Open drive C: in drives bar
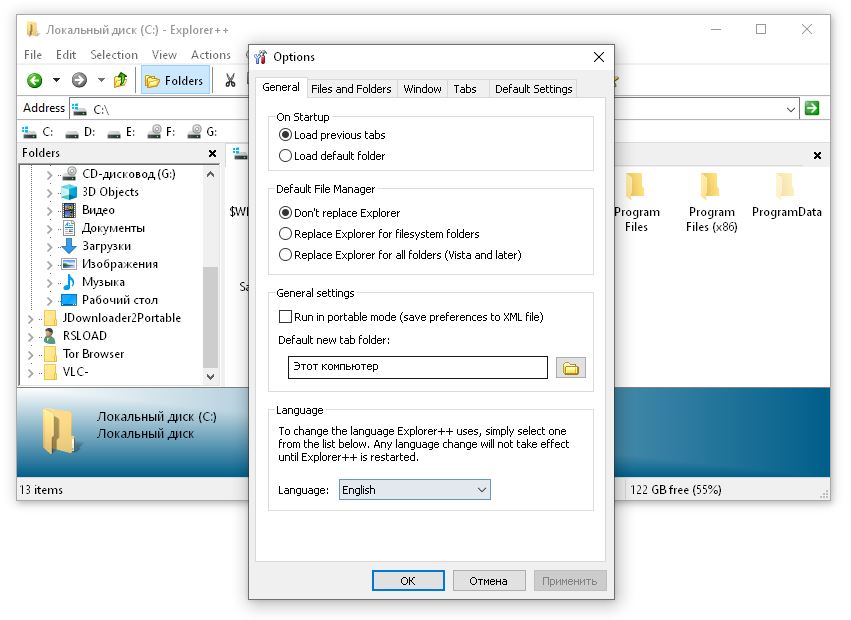851x620 pixels. pyautogui.click(x=37, y=131)
